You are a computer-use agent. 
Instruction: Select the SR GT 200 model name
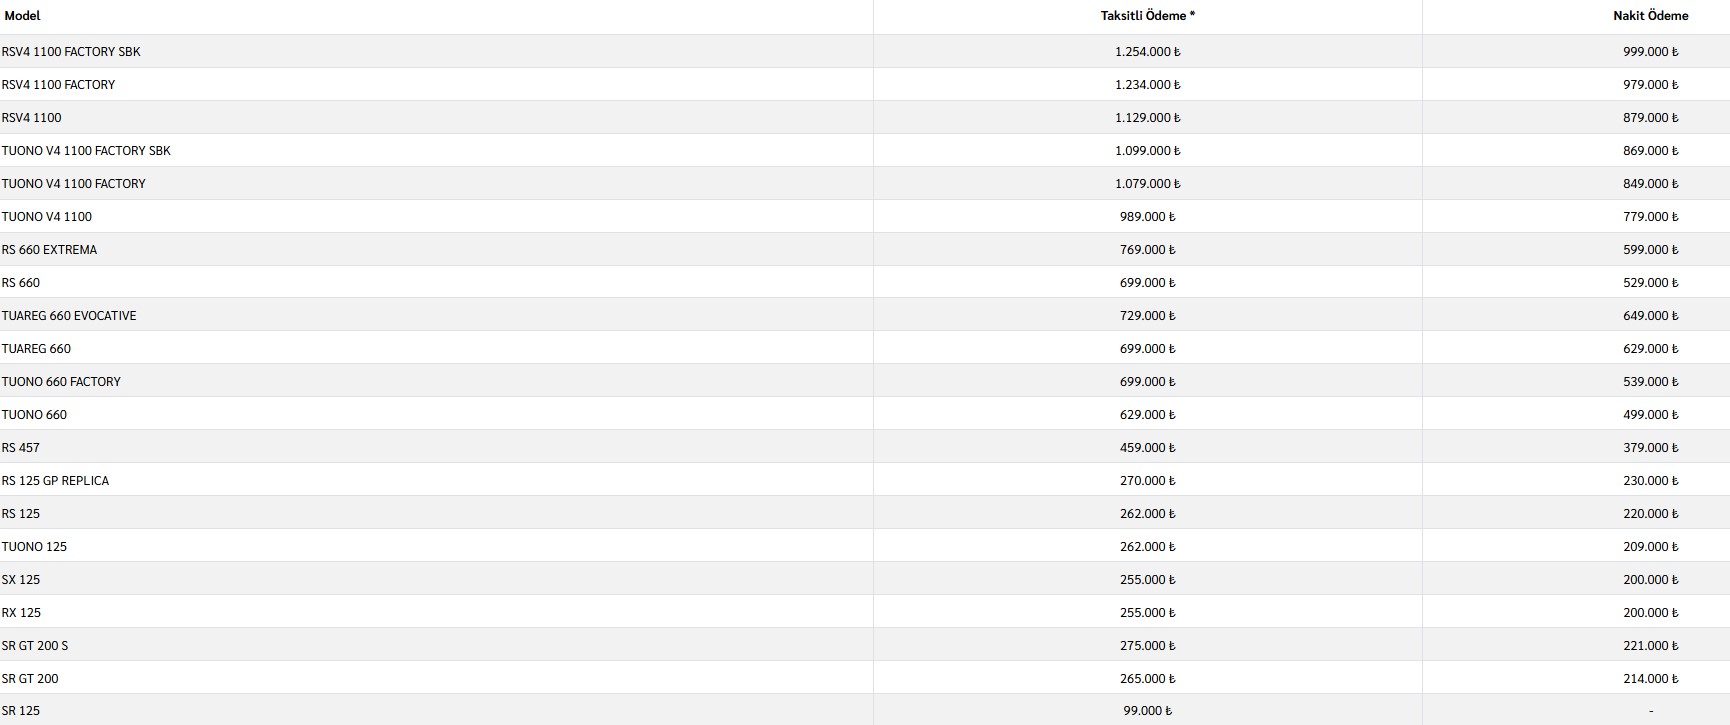point(30,679)
